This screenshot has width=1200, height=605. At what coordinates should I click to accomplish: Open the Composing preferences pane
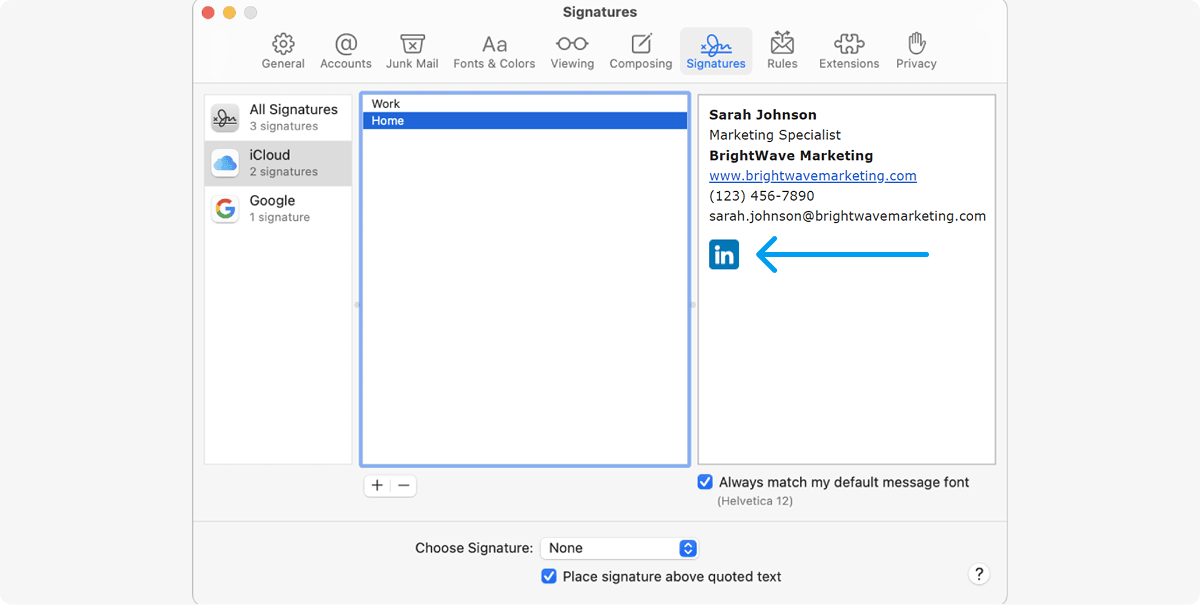coord(641,50)
